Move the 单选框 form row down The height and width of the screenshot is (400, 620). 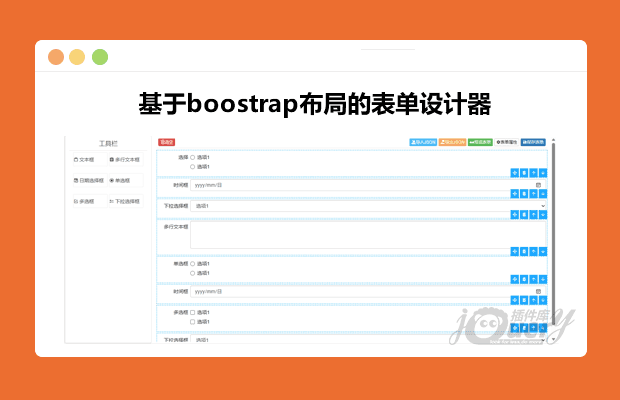(x=543, y=279)
